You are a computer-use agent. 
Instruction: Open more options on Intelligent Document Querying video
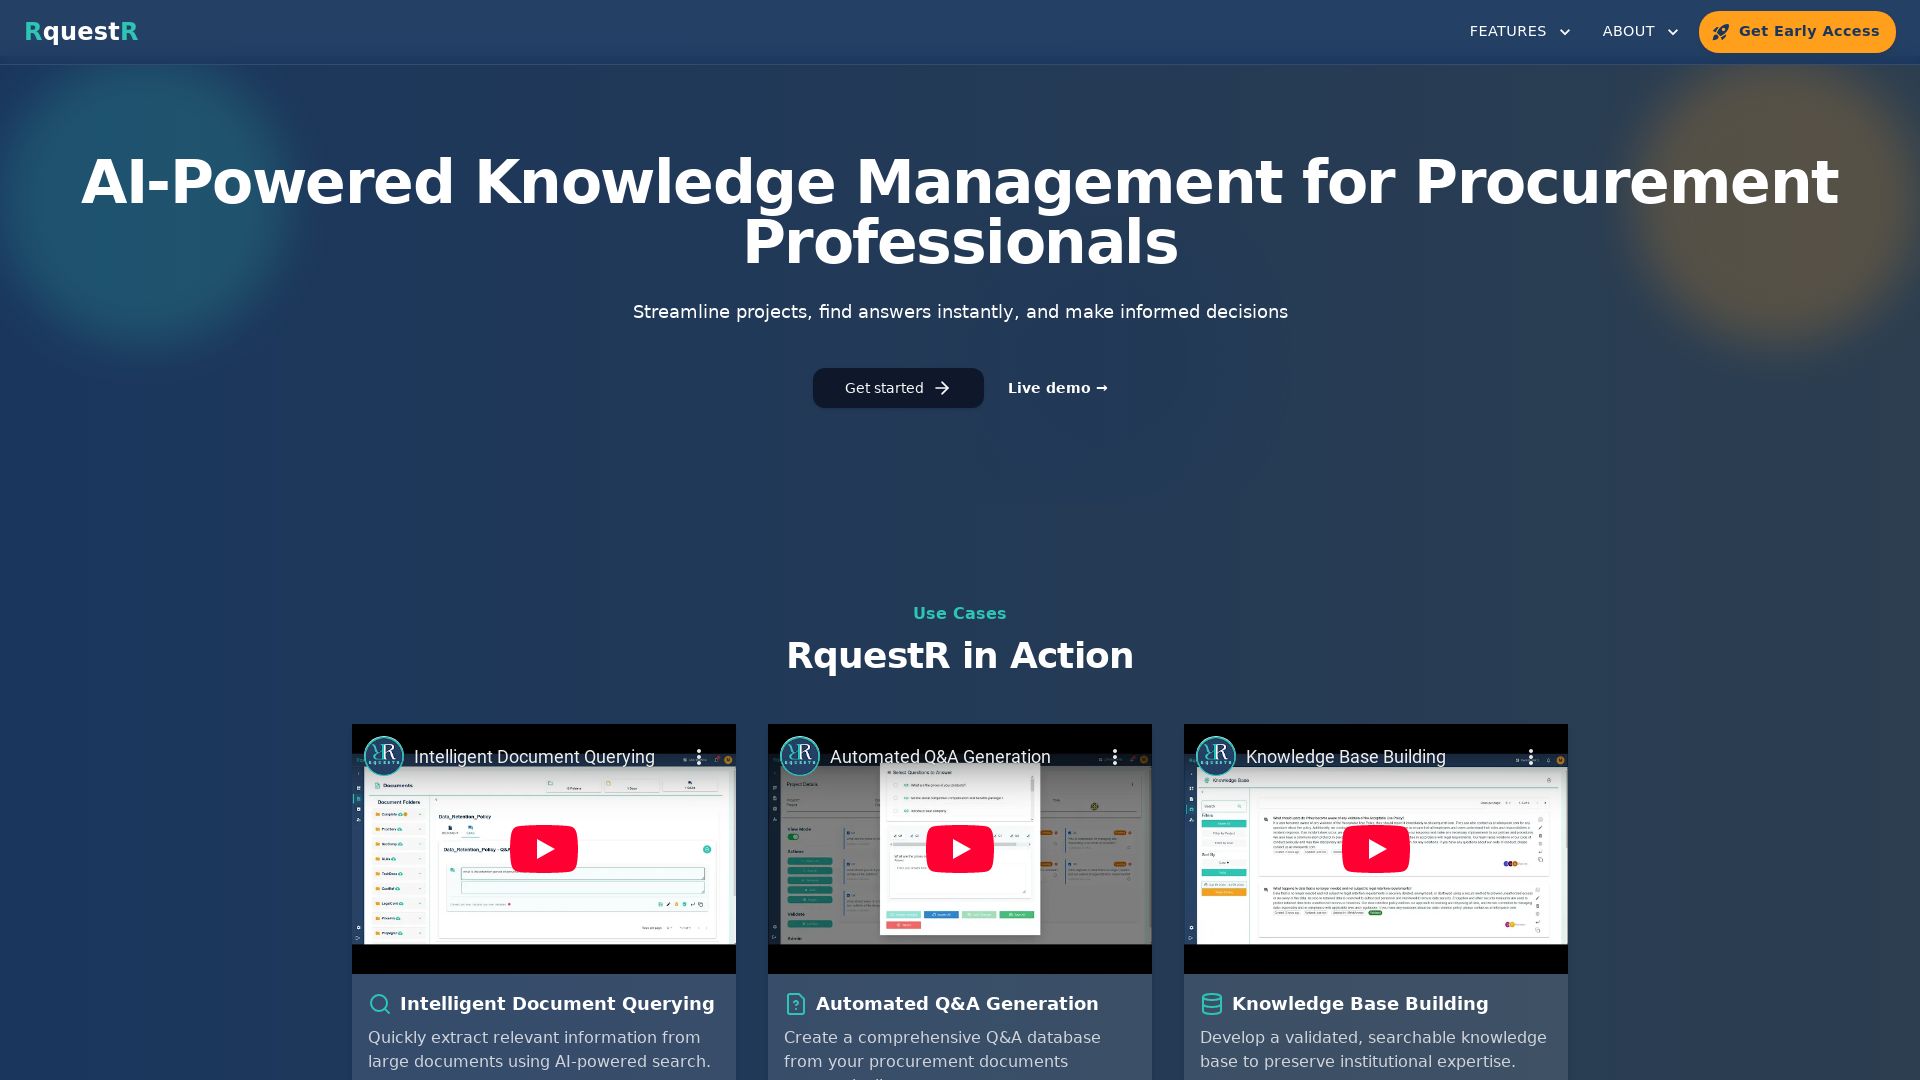pos(699,757)
